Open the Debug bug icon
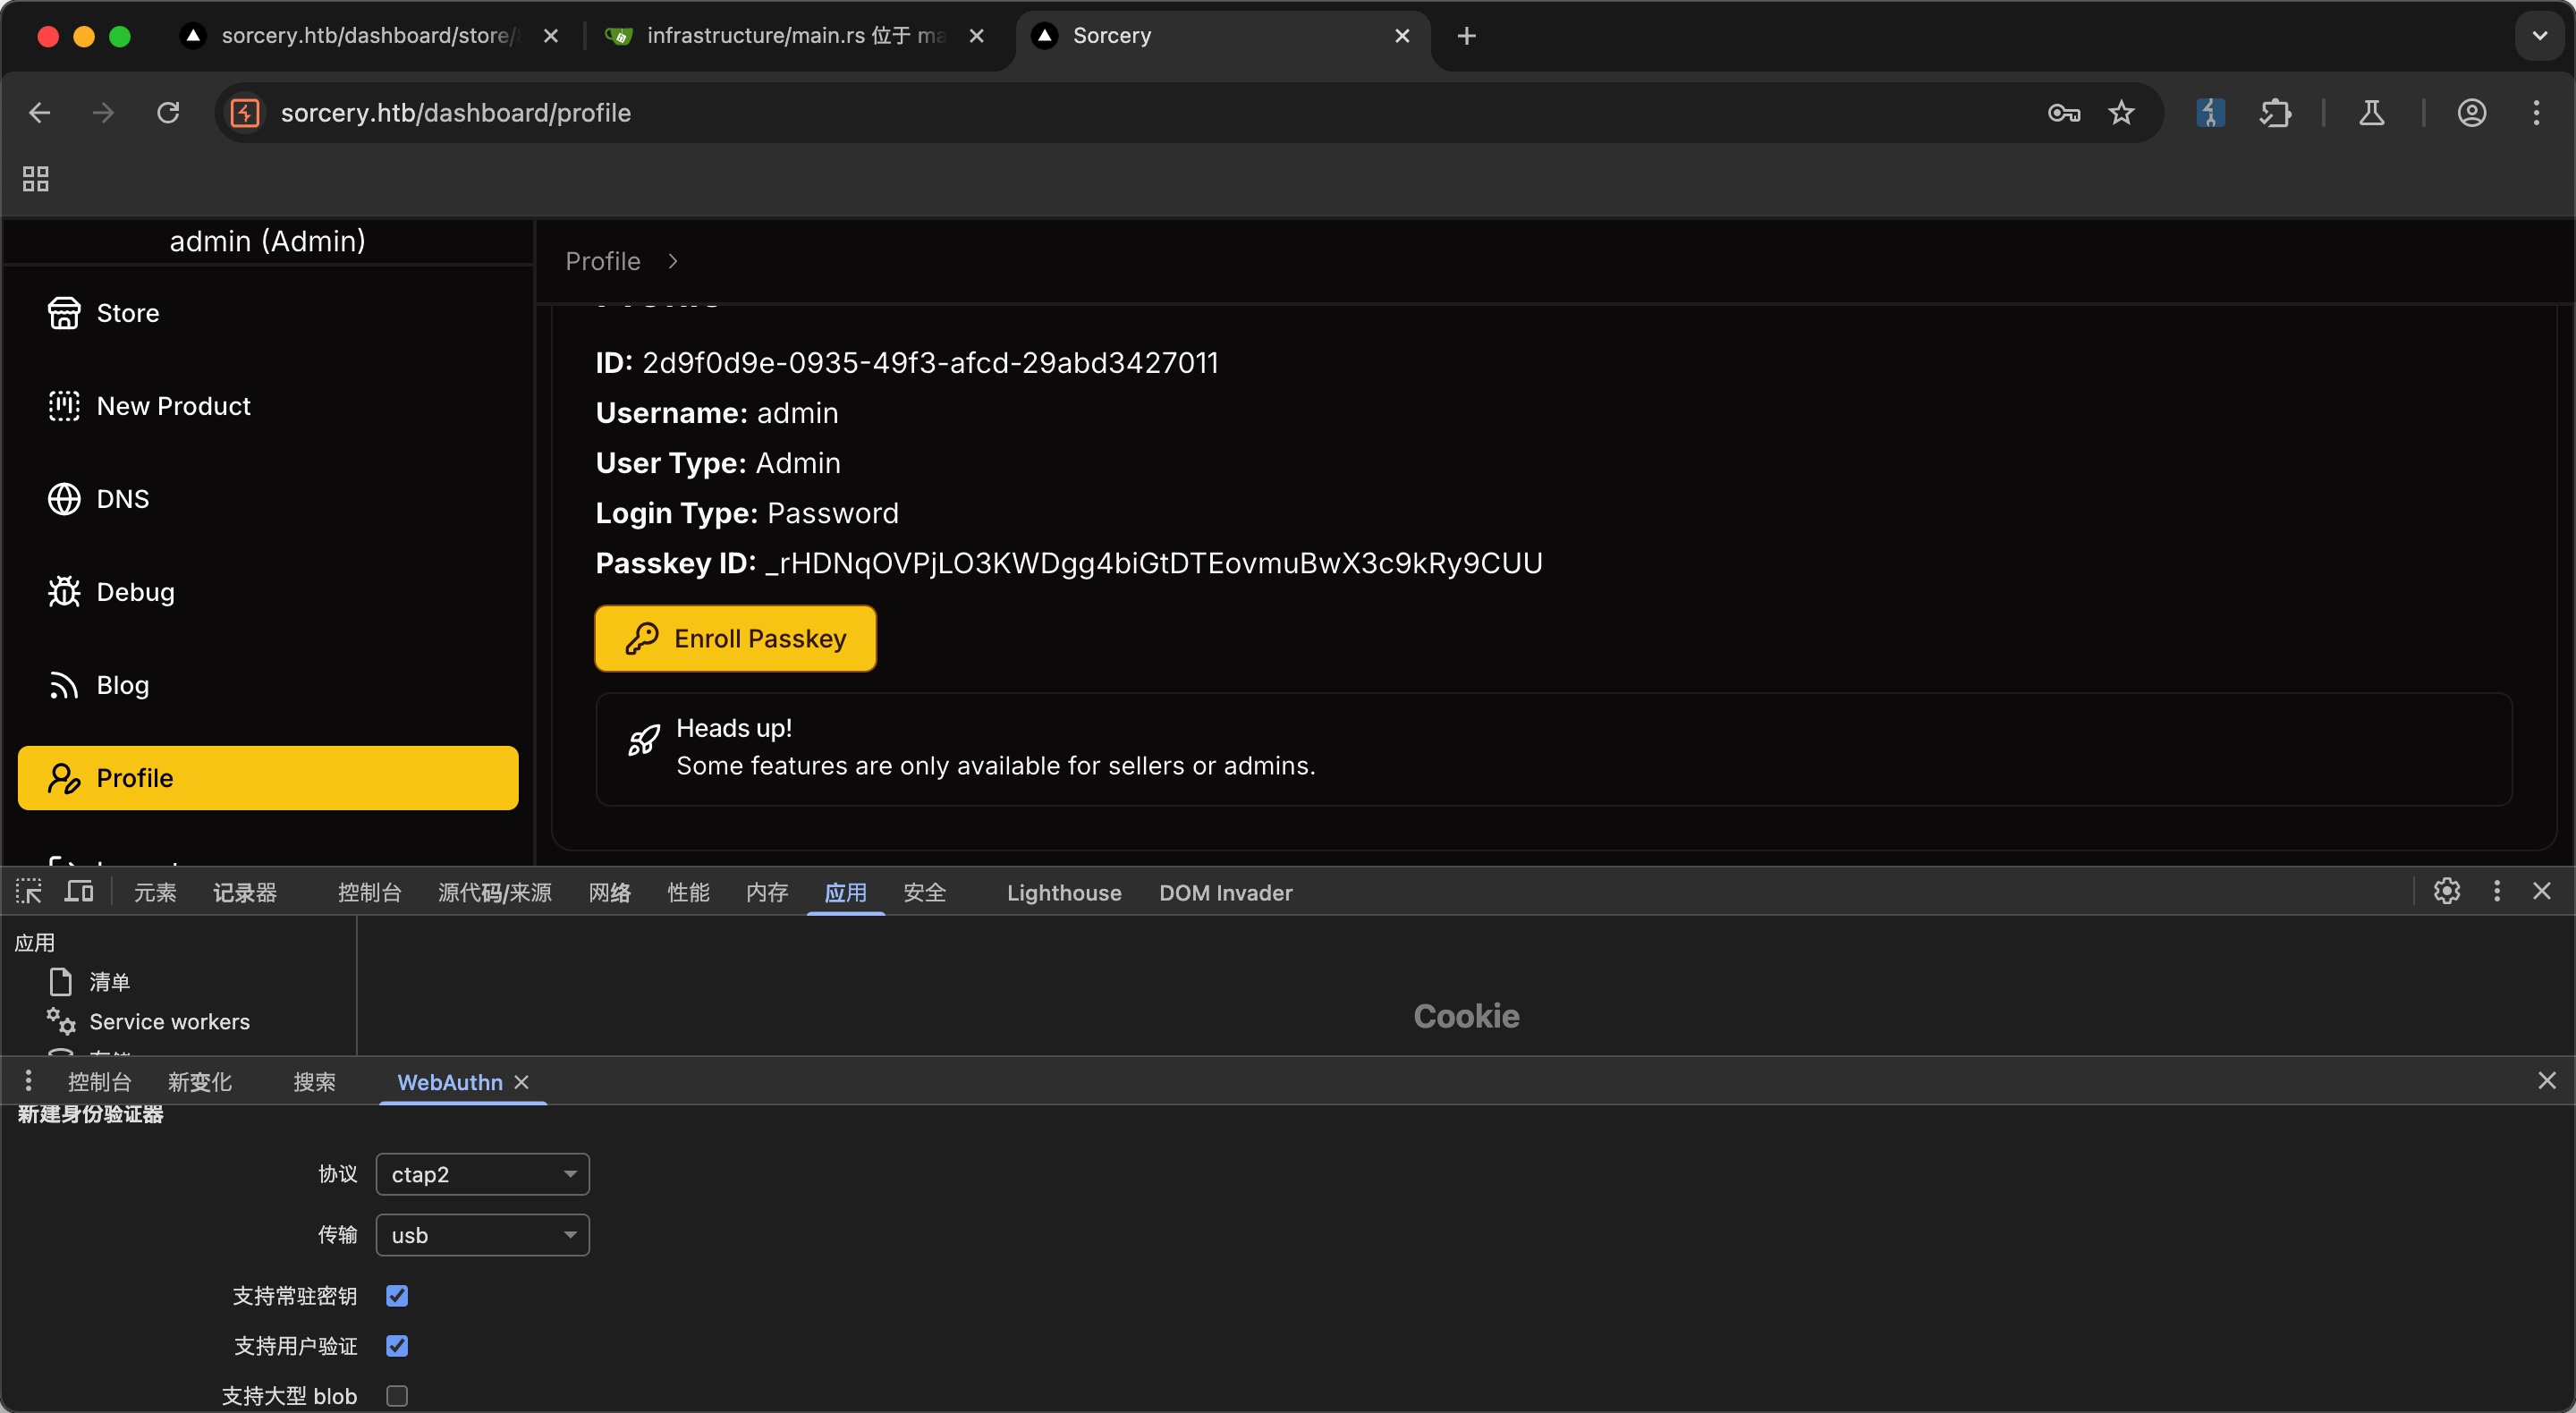The height and width of the screenshot is (1413, 2576). [64, 592]
